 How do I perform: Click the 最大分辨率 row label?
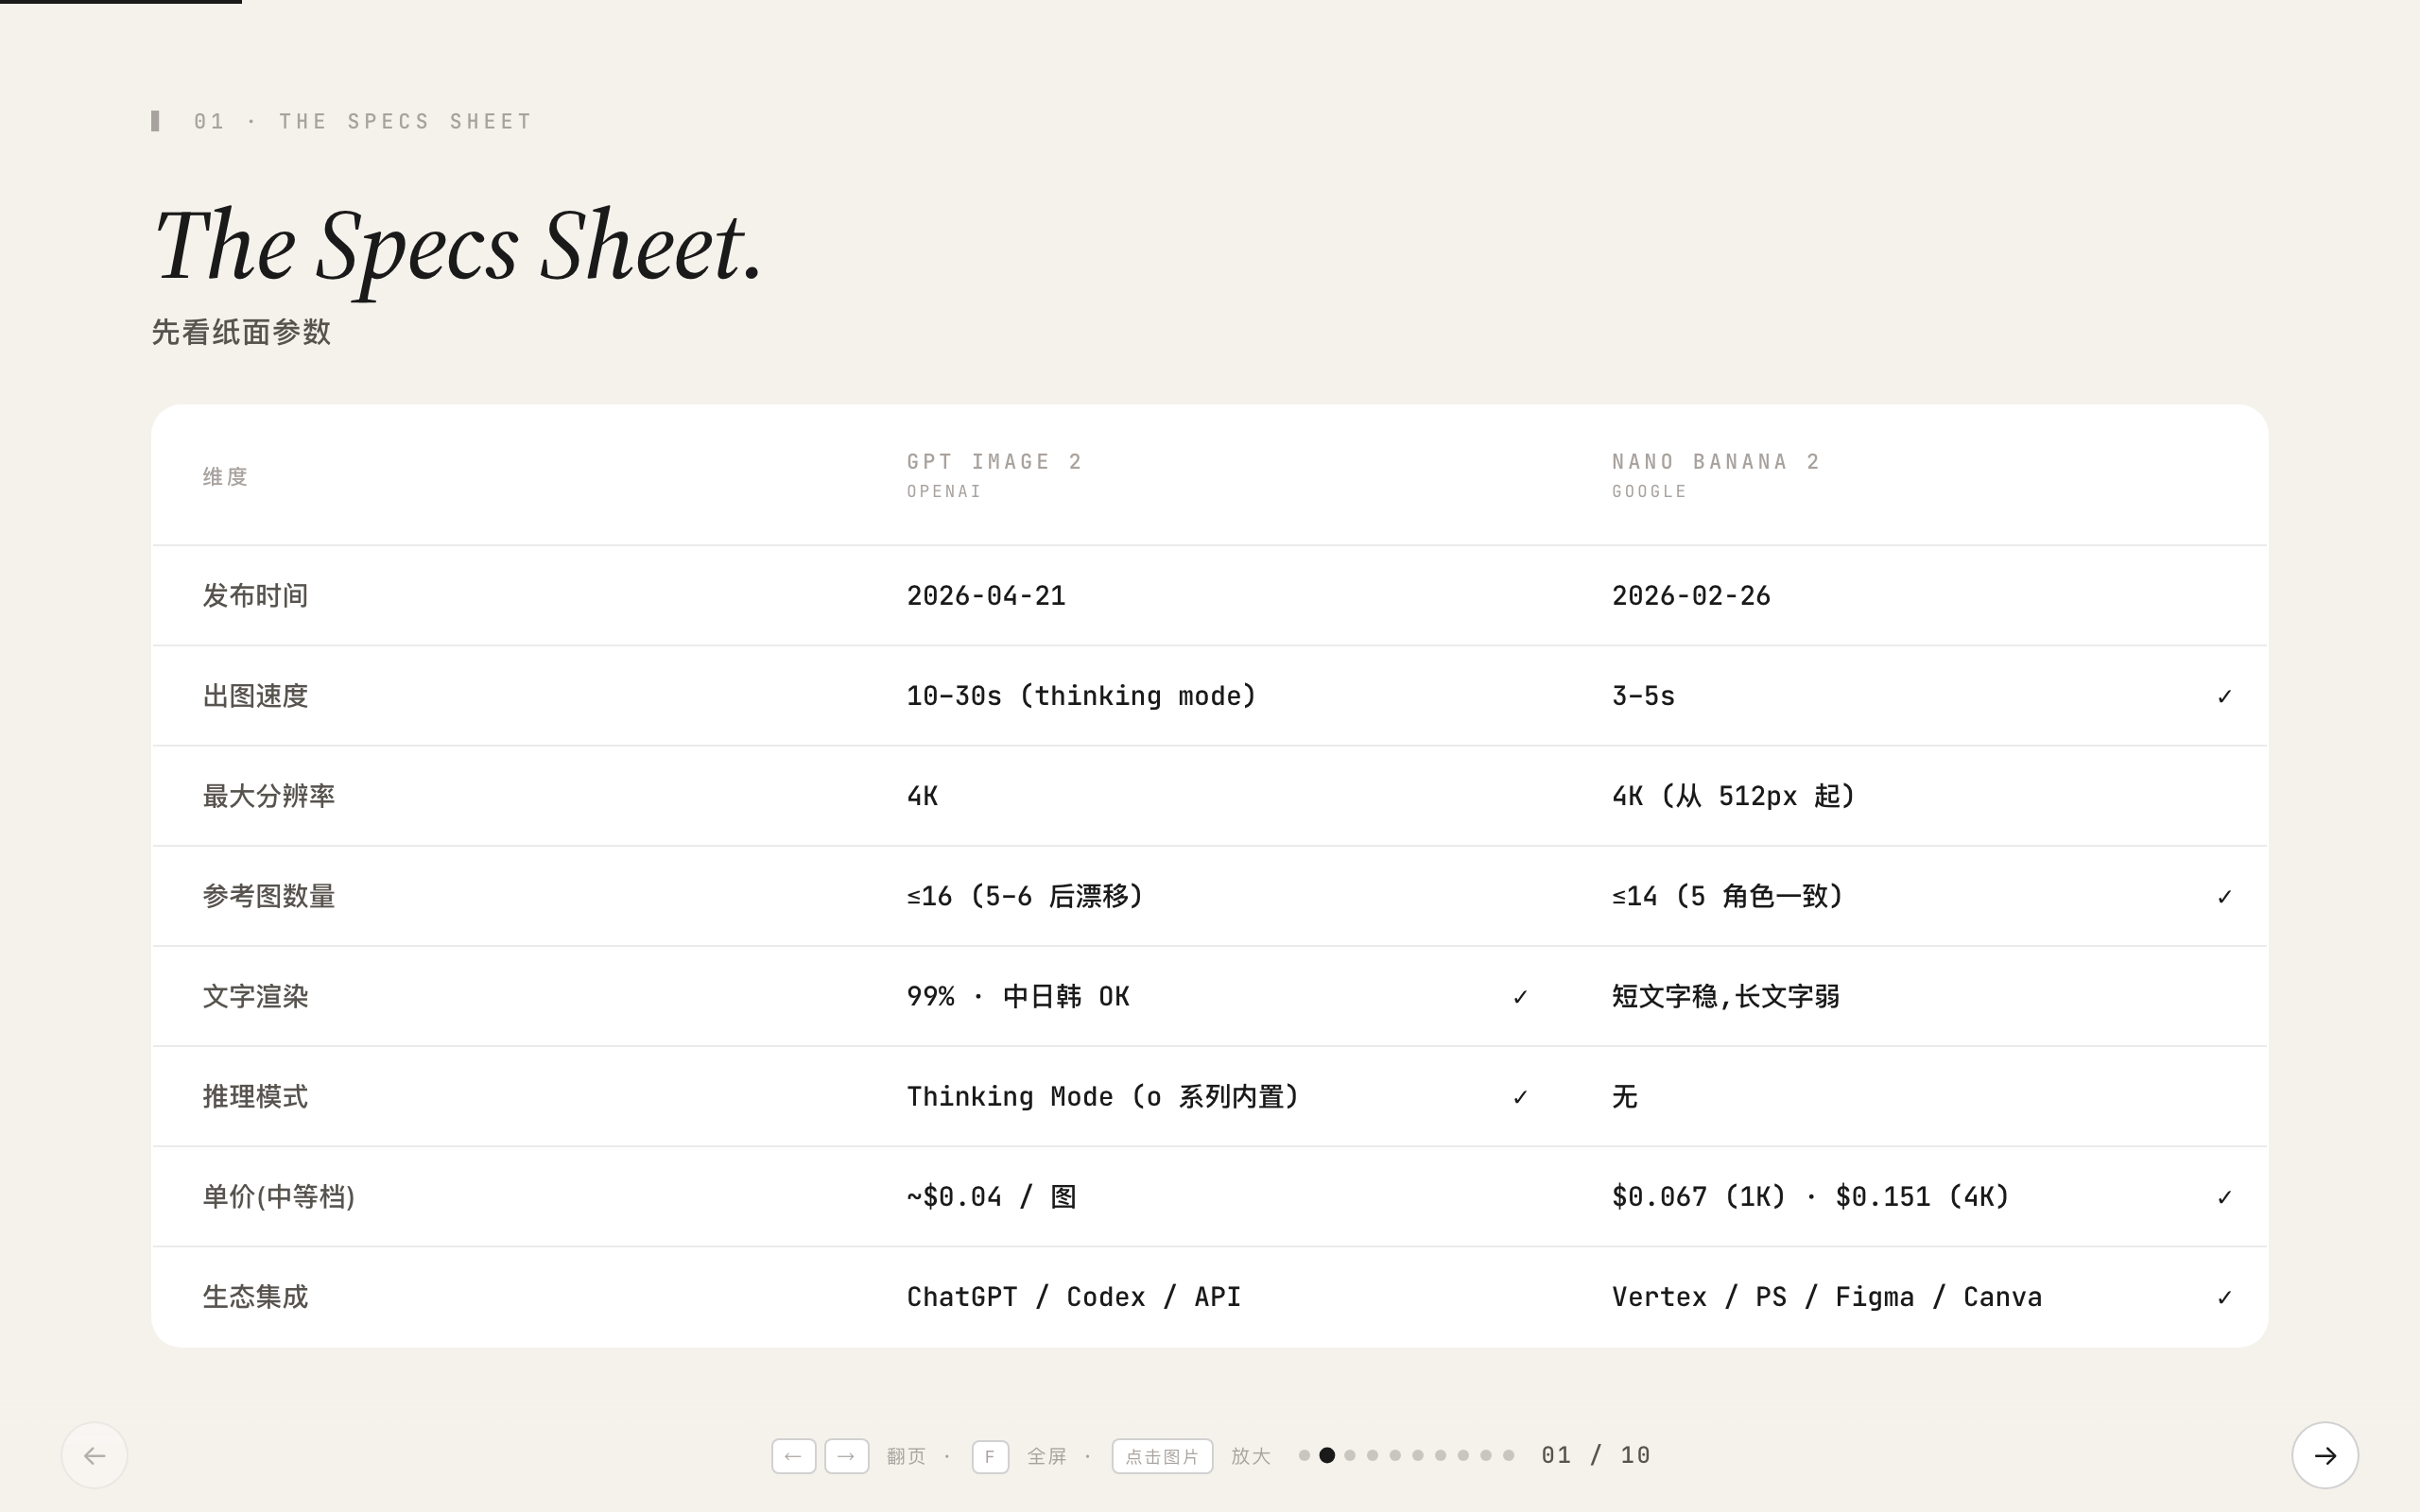coord(269,796)
